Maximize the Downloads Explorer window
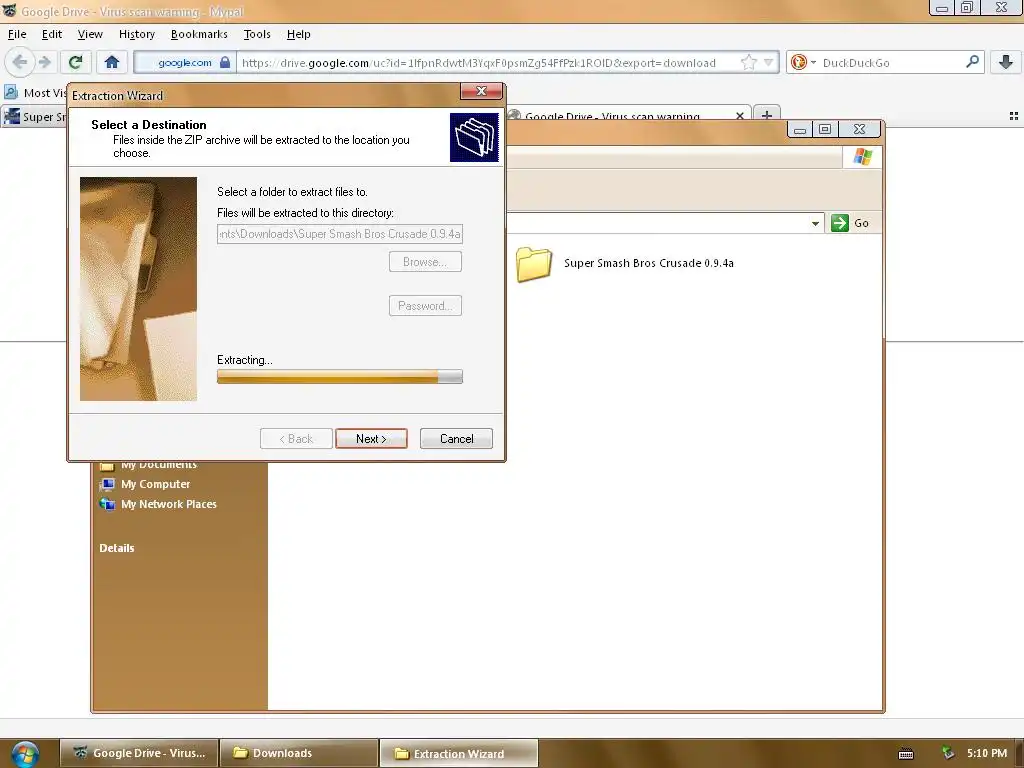This screenshot has width=1024, height=768. tap(825, 129)
